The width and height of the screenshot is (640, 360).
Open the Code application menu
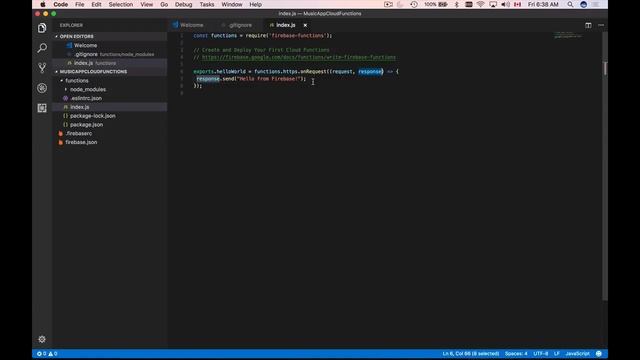60,4
